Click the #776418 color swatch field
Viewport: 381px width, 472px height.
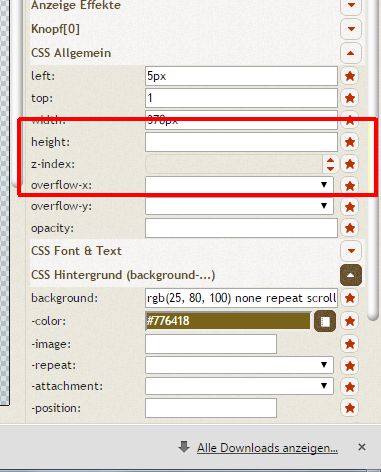coord(228,321)
